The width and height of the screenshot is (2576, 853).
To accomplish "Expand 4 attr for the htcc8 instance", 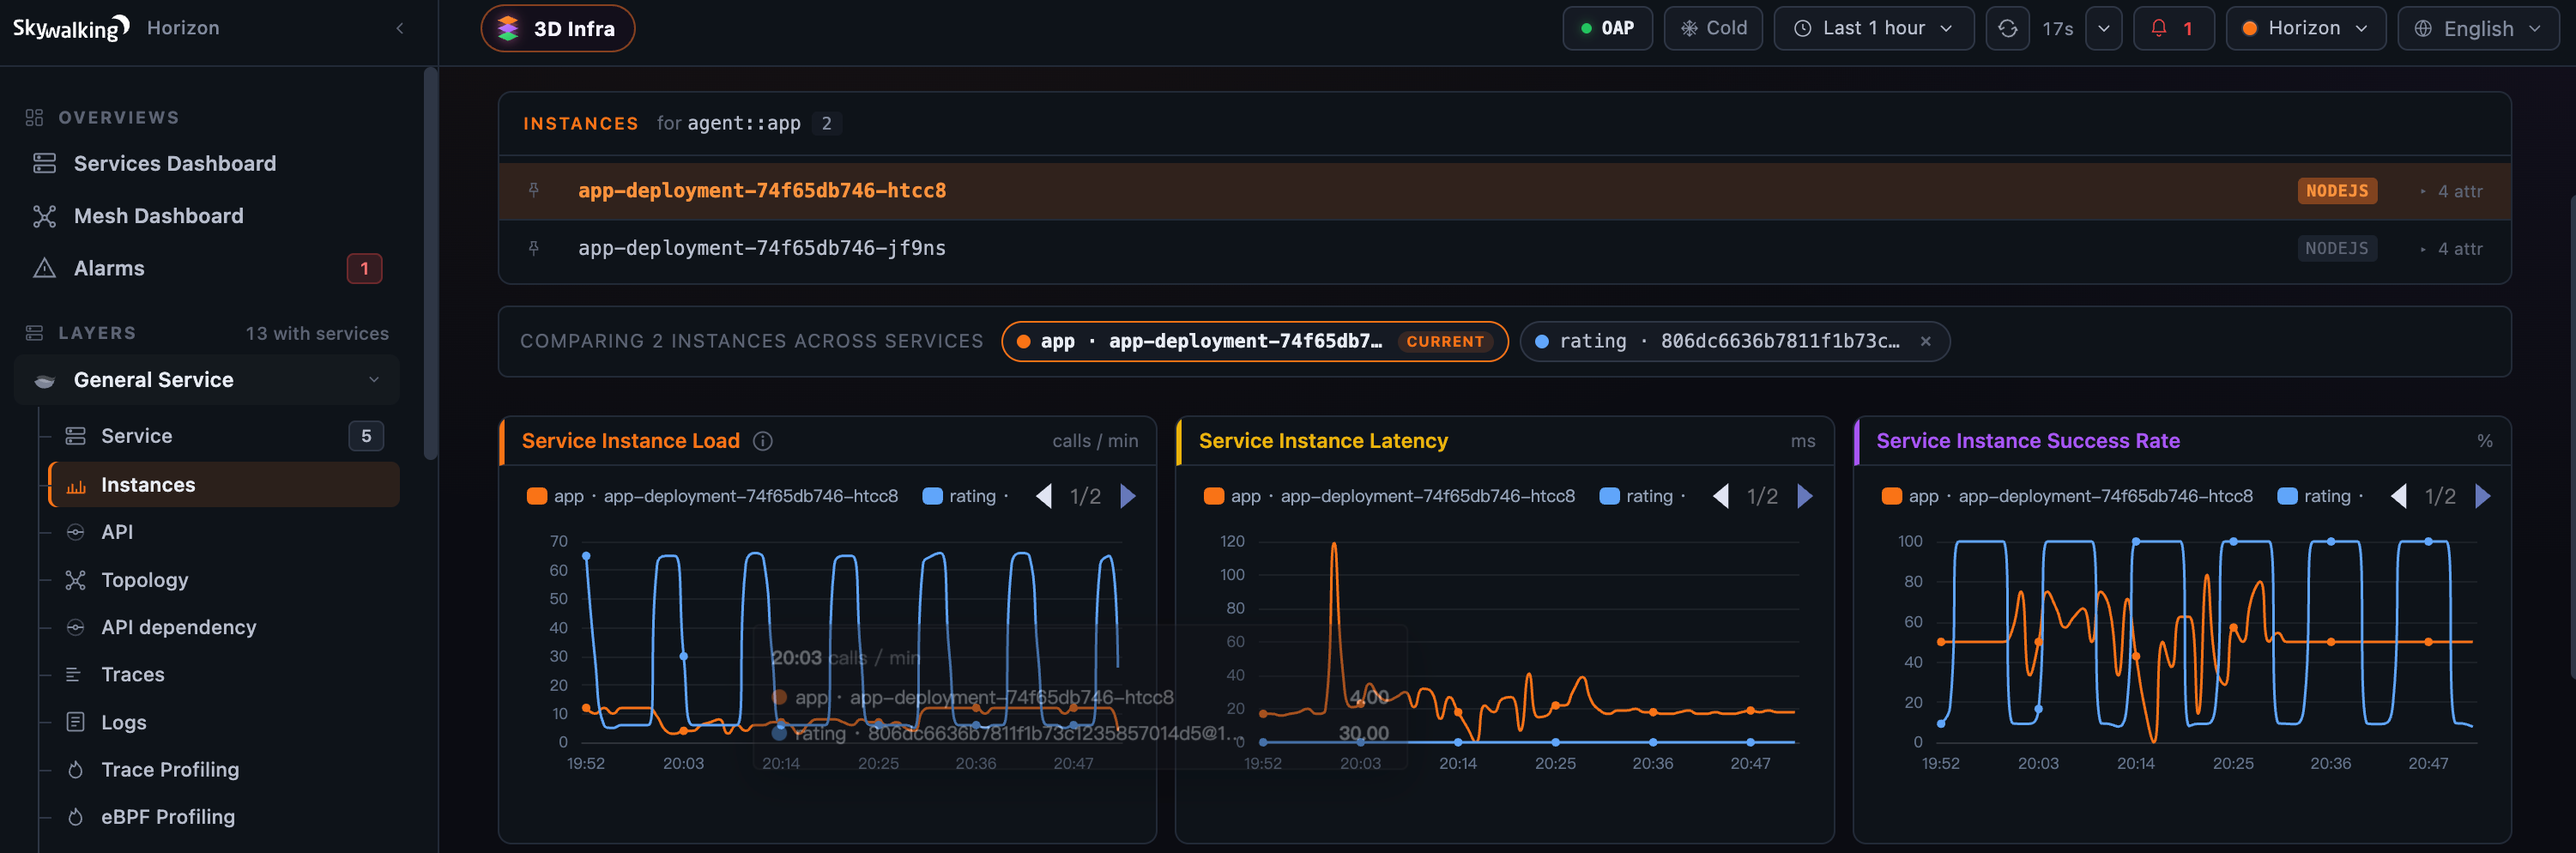I will (2451, 191).
